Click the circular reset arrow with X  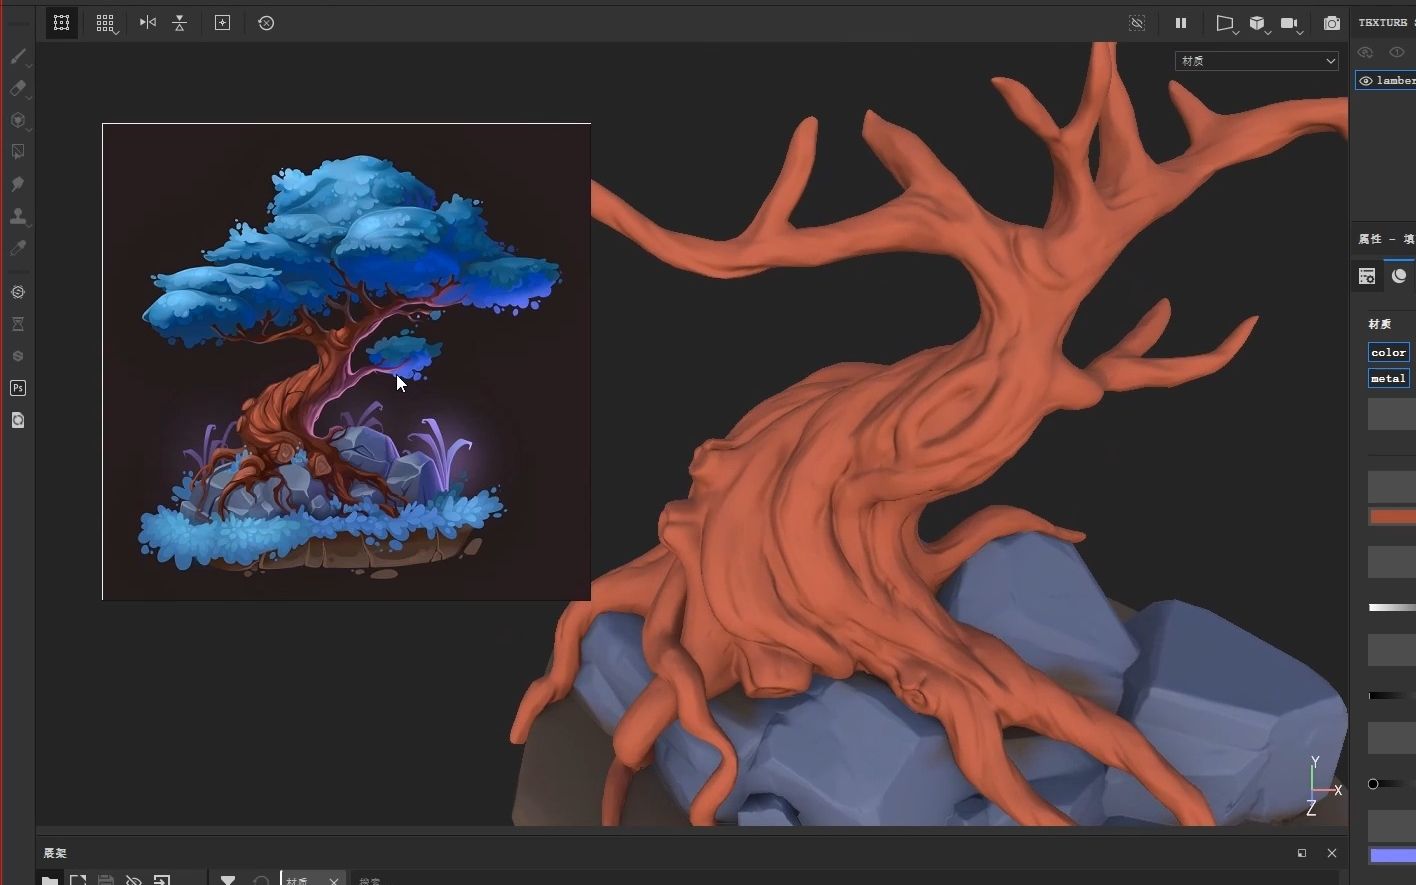tap(266, 22)
